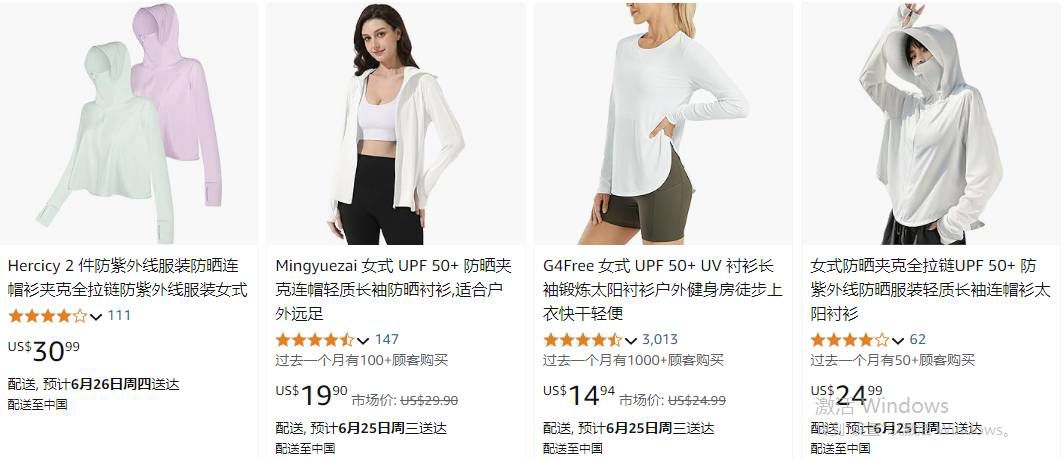
Task: Expand rating chevron next to 111 reviews
Action: point(96,317)
